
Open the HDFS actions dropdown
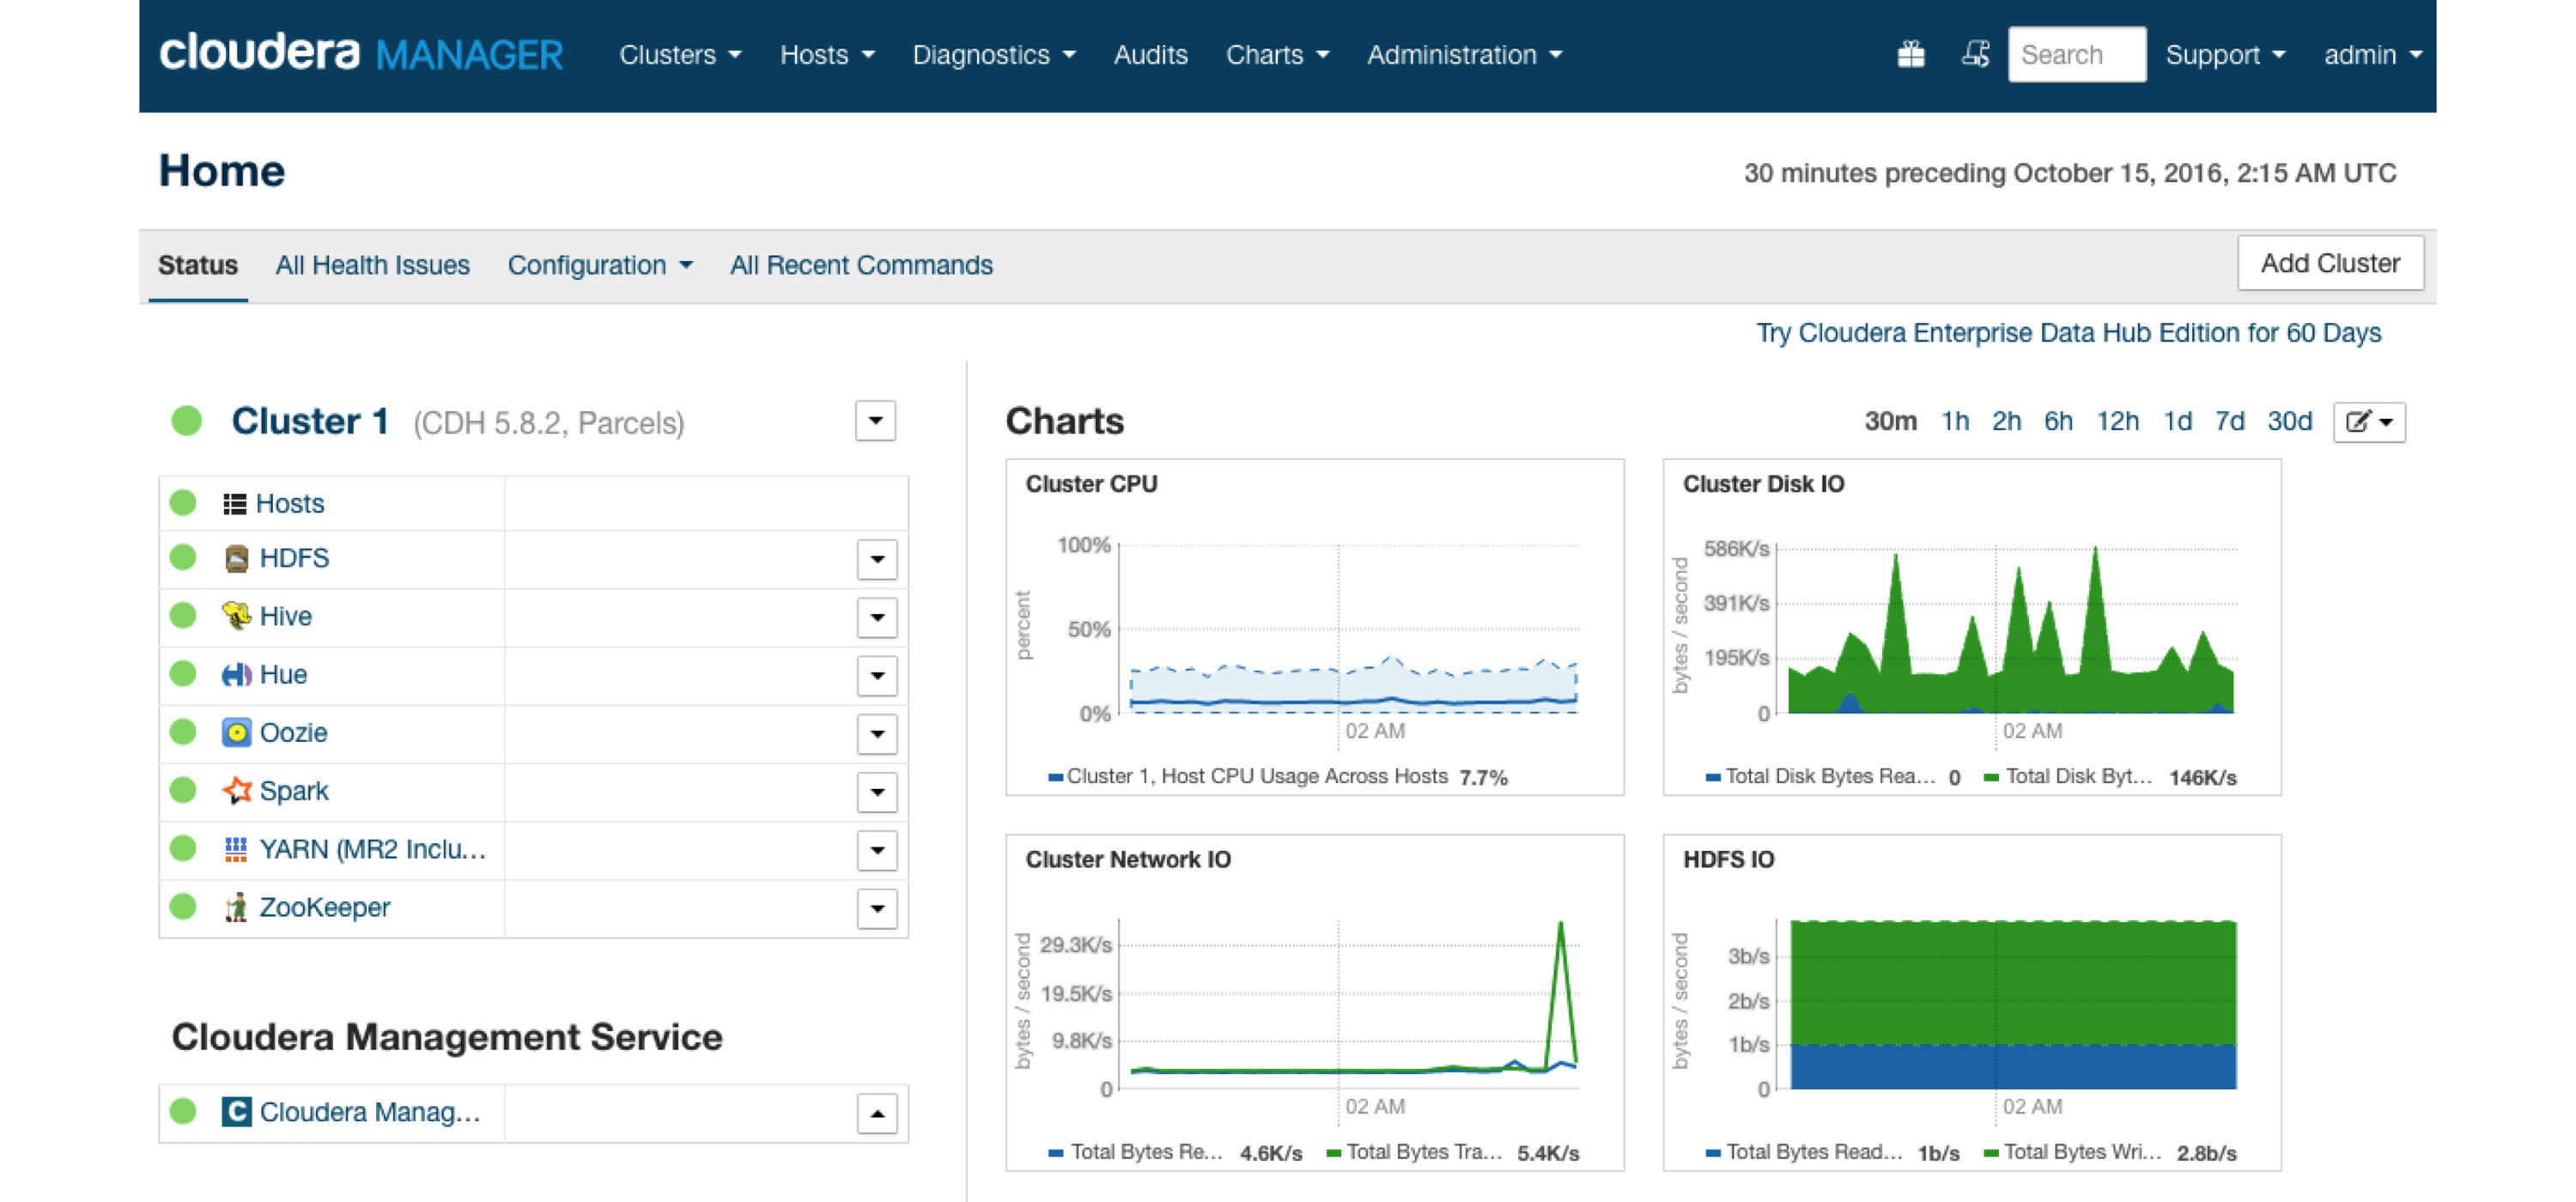pos(877,559)
